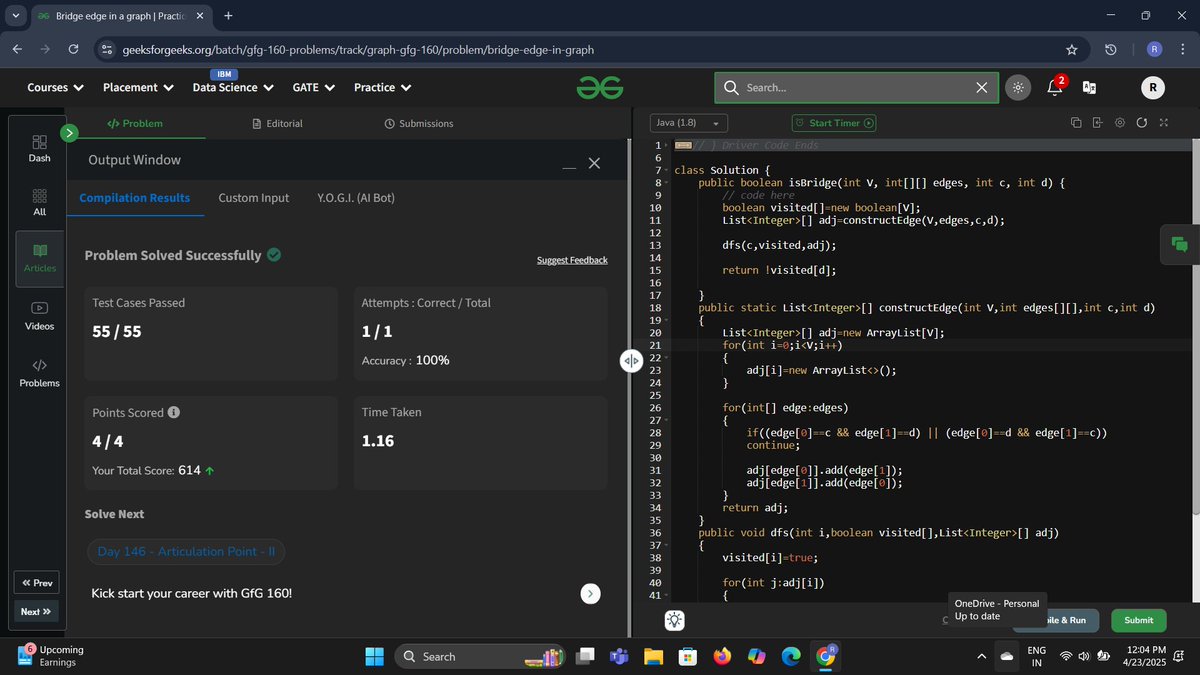Open the Y.O.G.I. (AI Bot) tab
The width and height of the screenshot is (1200, 675).
point(356,198)
